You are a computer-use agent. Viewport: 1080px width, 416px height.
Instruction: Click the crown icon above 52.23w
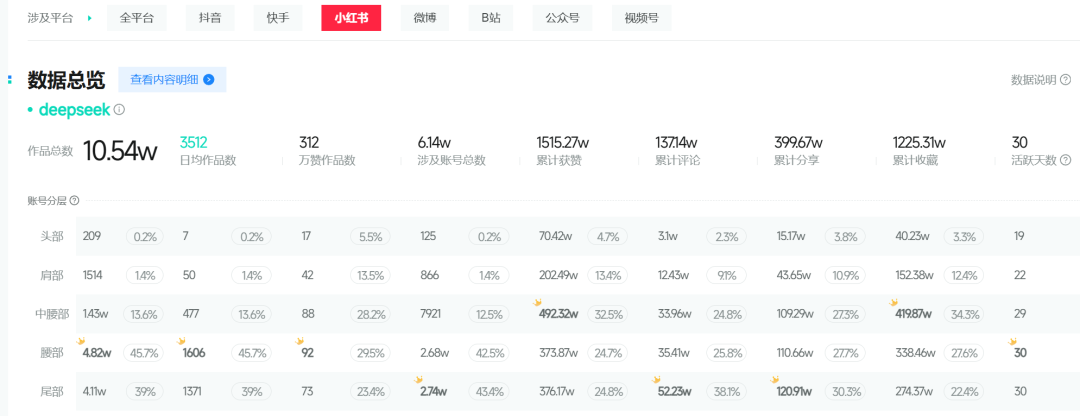point(656,379)
